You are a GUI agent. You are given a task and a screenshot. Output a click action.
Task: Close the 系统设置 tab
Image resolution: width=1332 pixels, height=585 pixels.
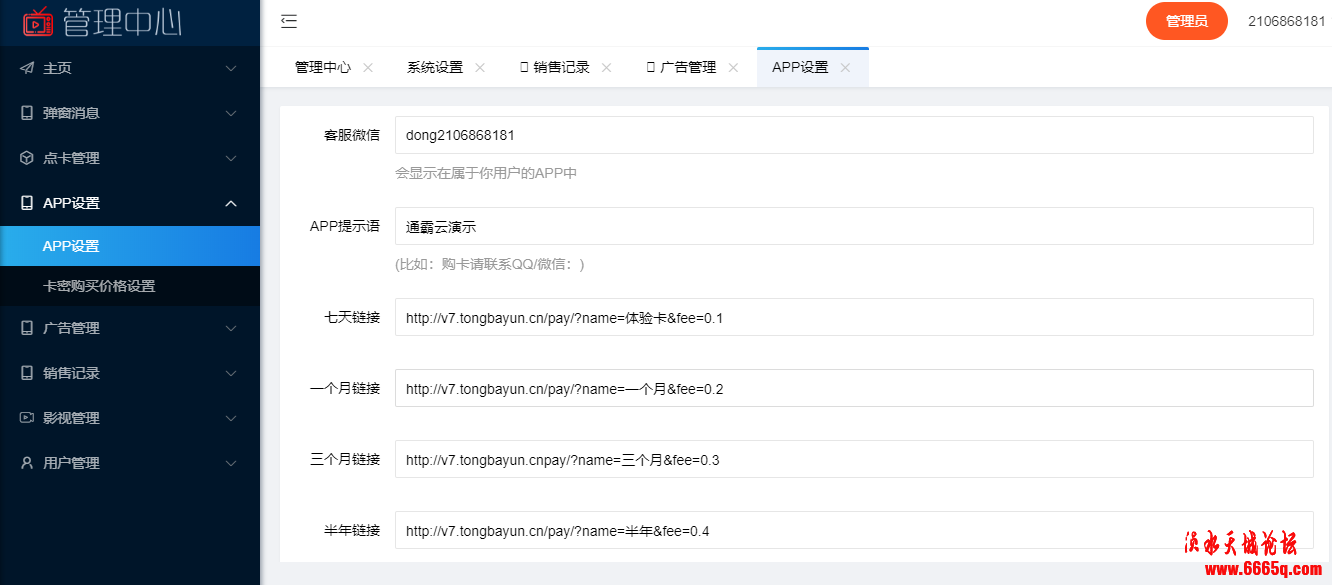[x=480, y=68]
